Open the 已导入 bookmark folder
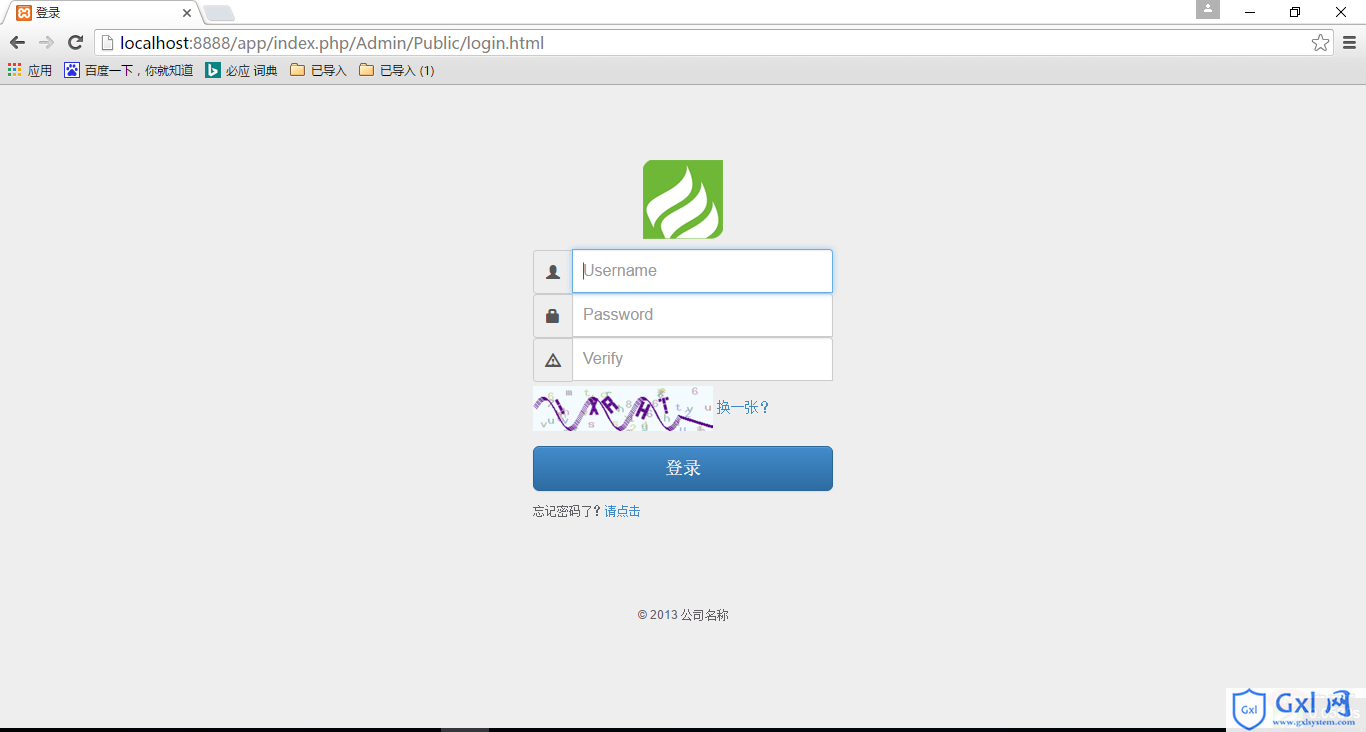 [x=318, y=70]
